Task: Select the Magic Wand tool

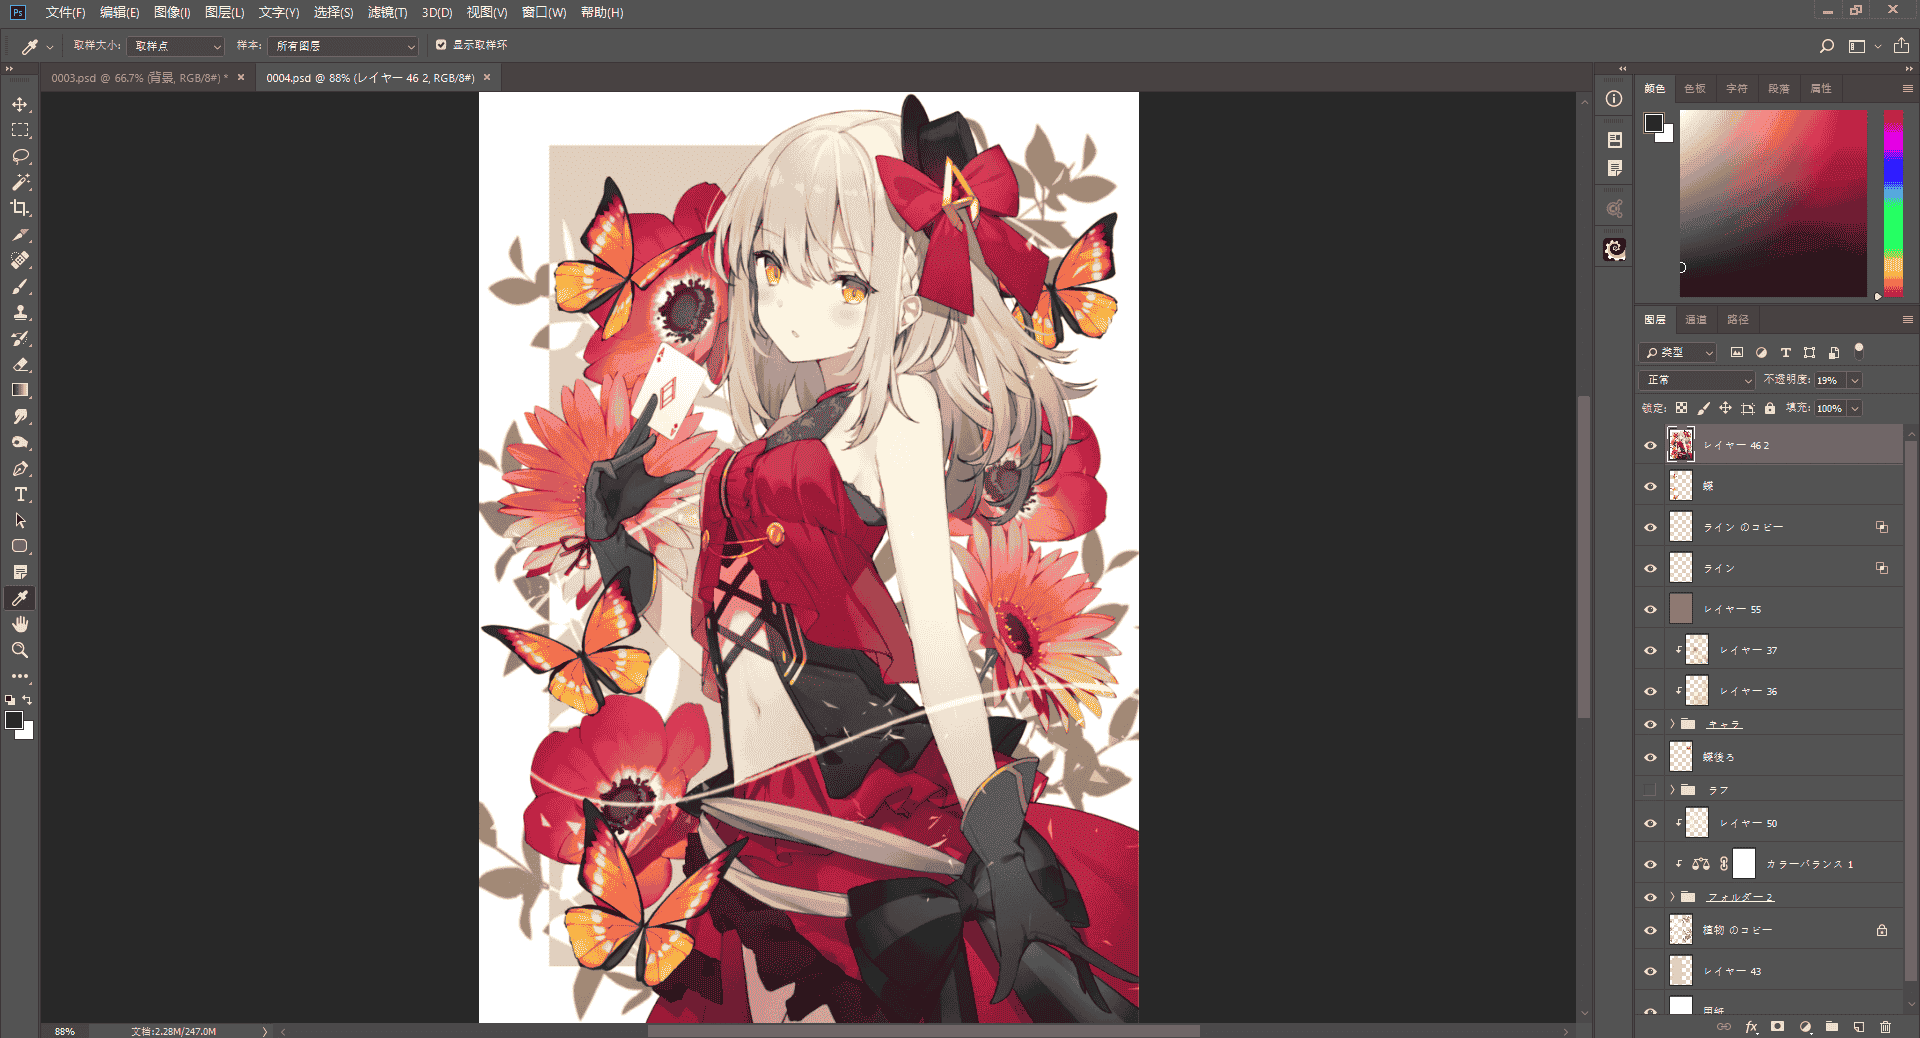Action: point(20,182)
